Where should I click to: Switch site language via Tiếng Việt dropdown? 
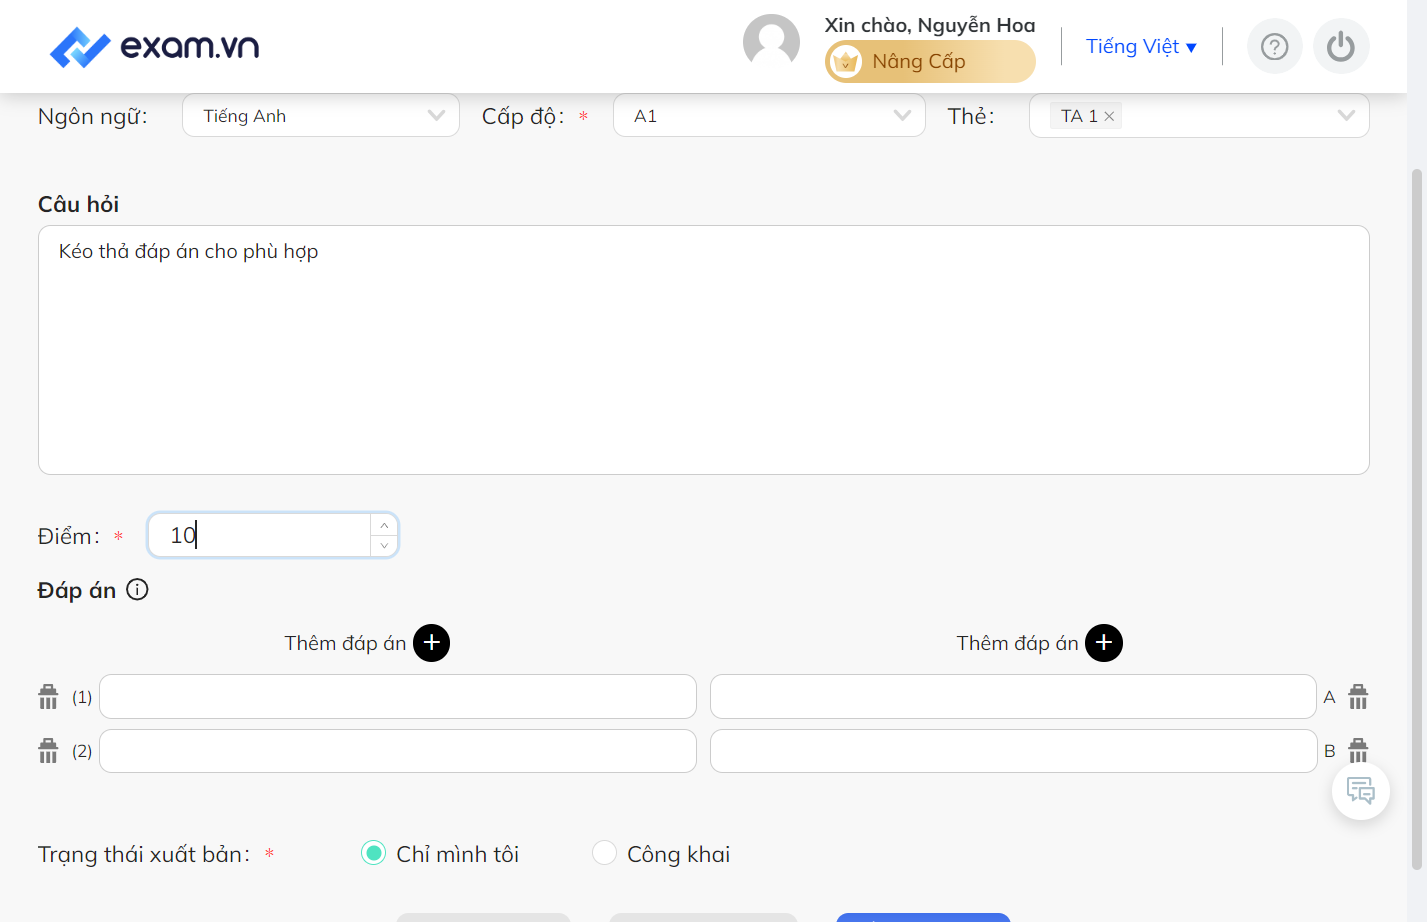pyautogui.click(x=1141, y=47)
